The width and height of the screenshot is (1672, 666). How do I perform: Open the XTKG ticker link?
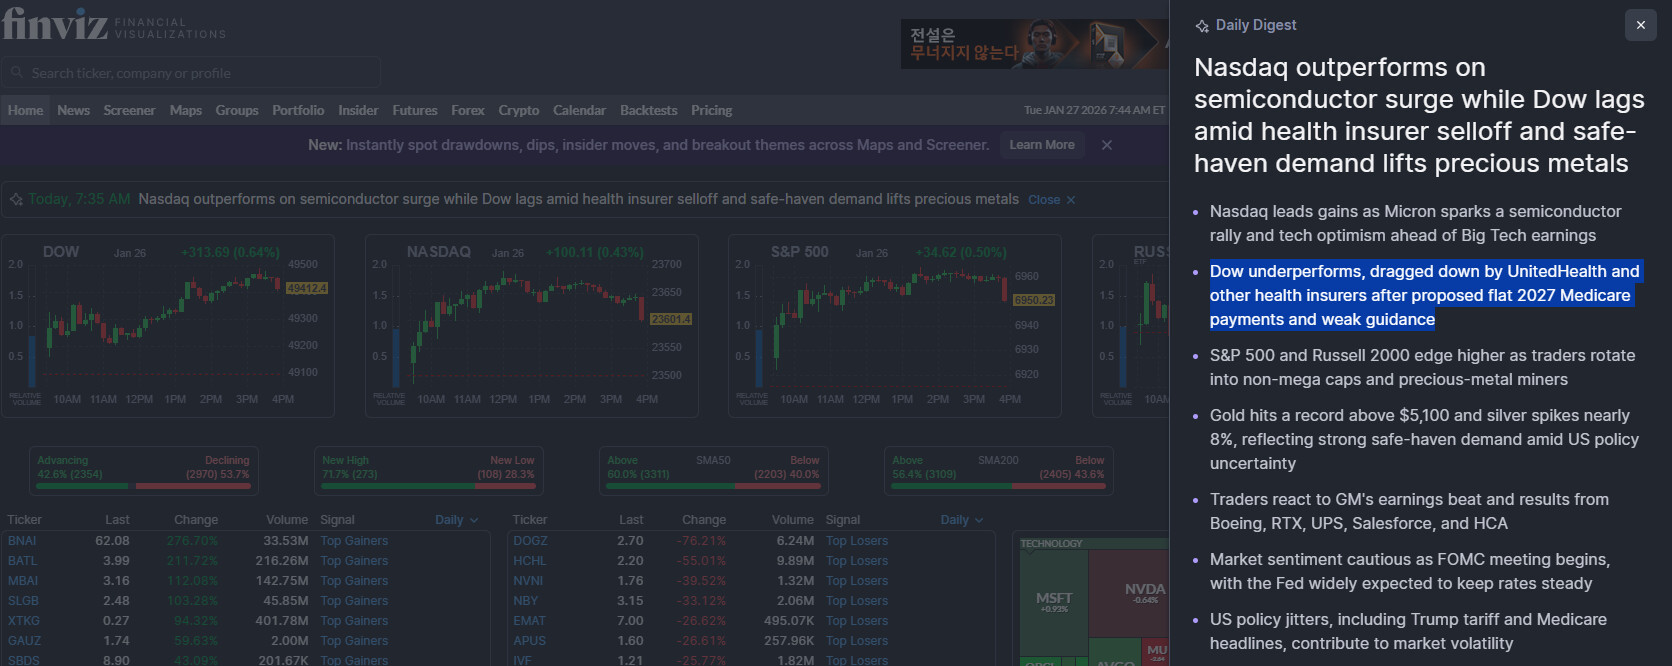coord(25,621)
